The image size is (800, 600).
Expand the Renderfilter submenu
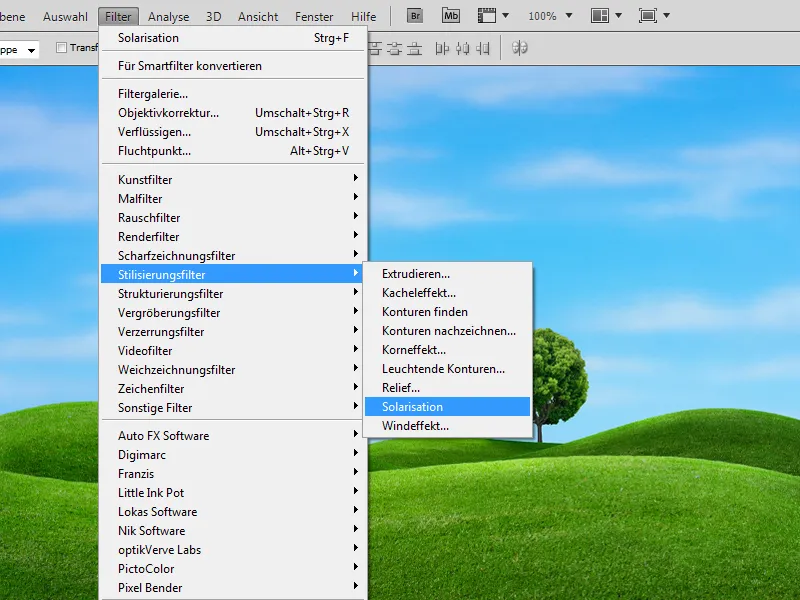pyautogui.click(x=233, y=237)
